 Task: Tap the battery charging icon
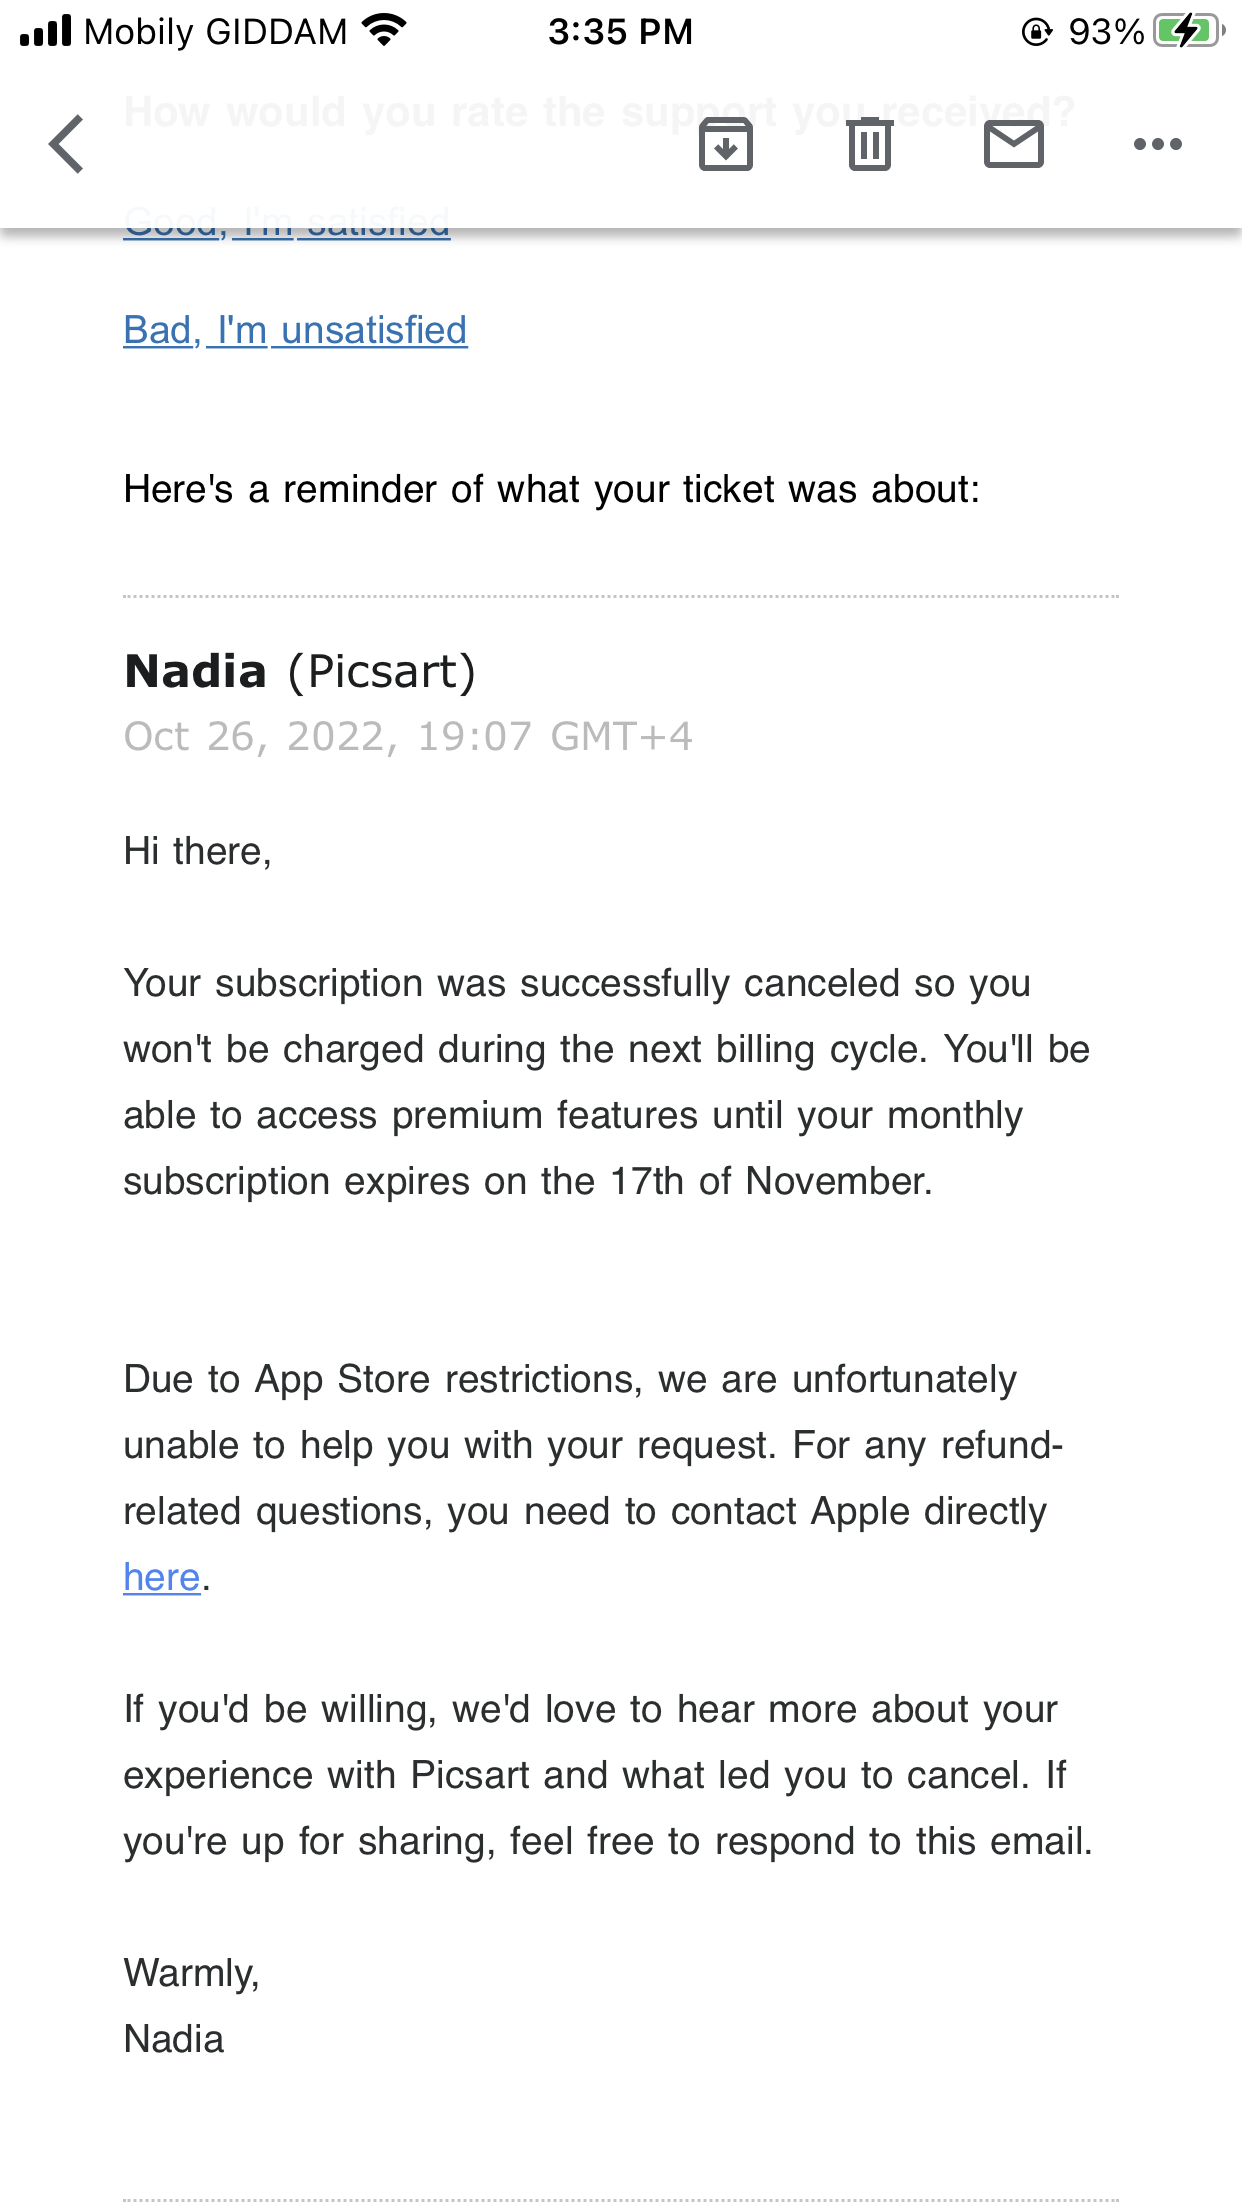[1188, 31]
